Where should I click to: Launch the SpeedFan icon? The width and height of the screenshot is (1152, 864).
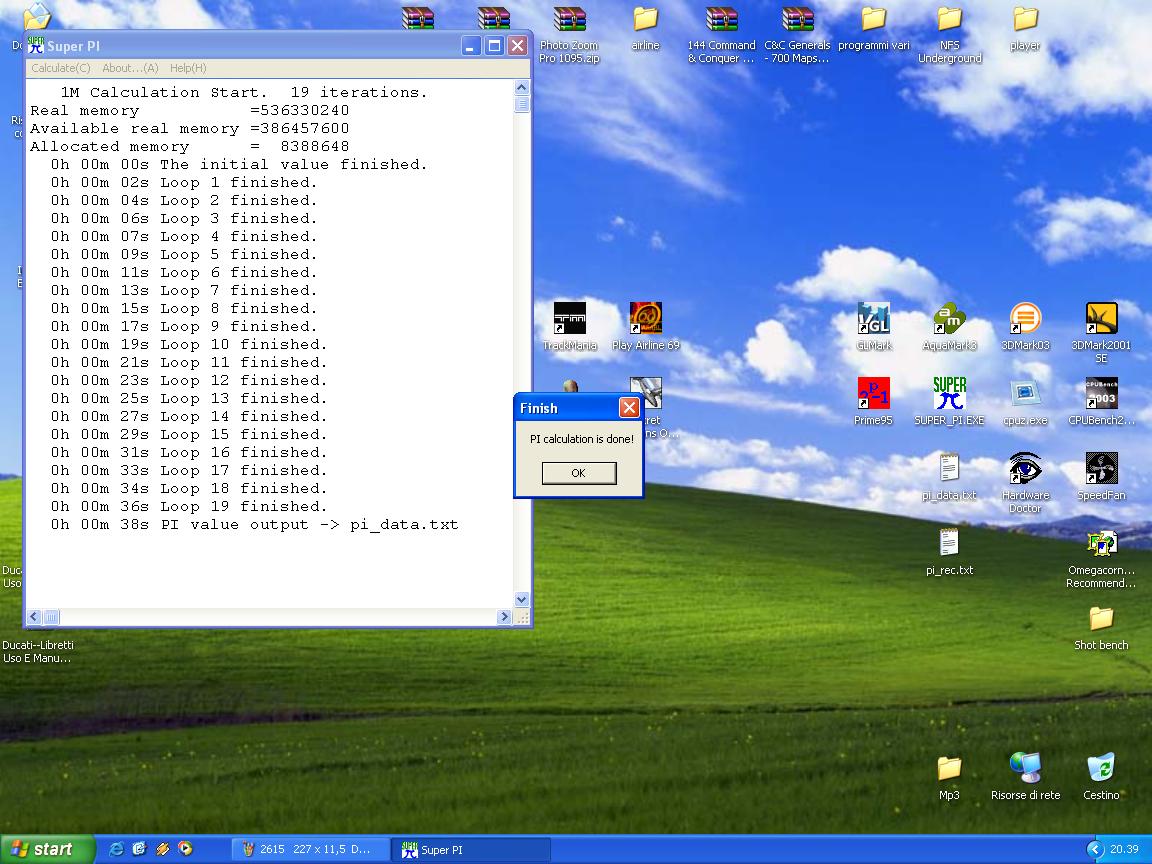pyautogui.click(x=1101, y=476)
